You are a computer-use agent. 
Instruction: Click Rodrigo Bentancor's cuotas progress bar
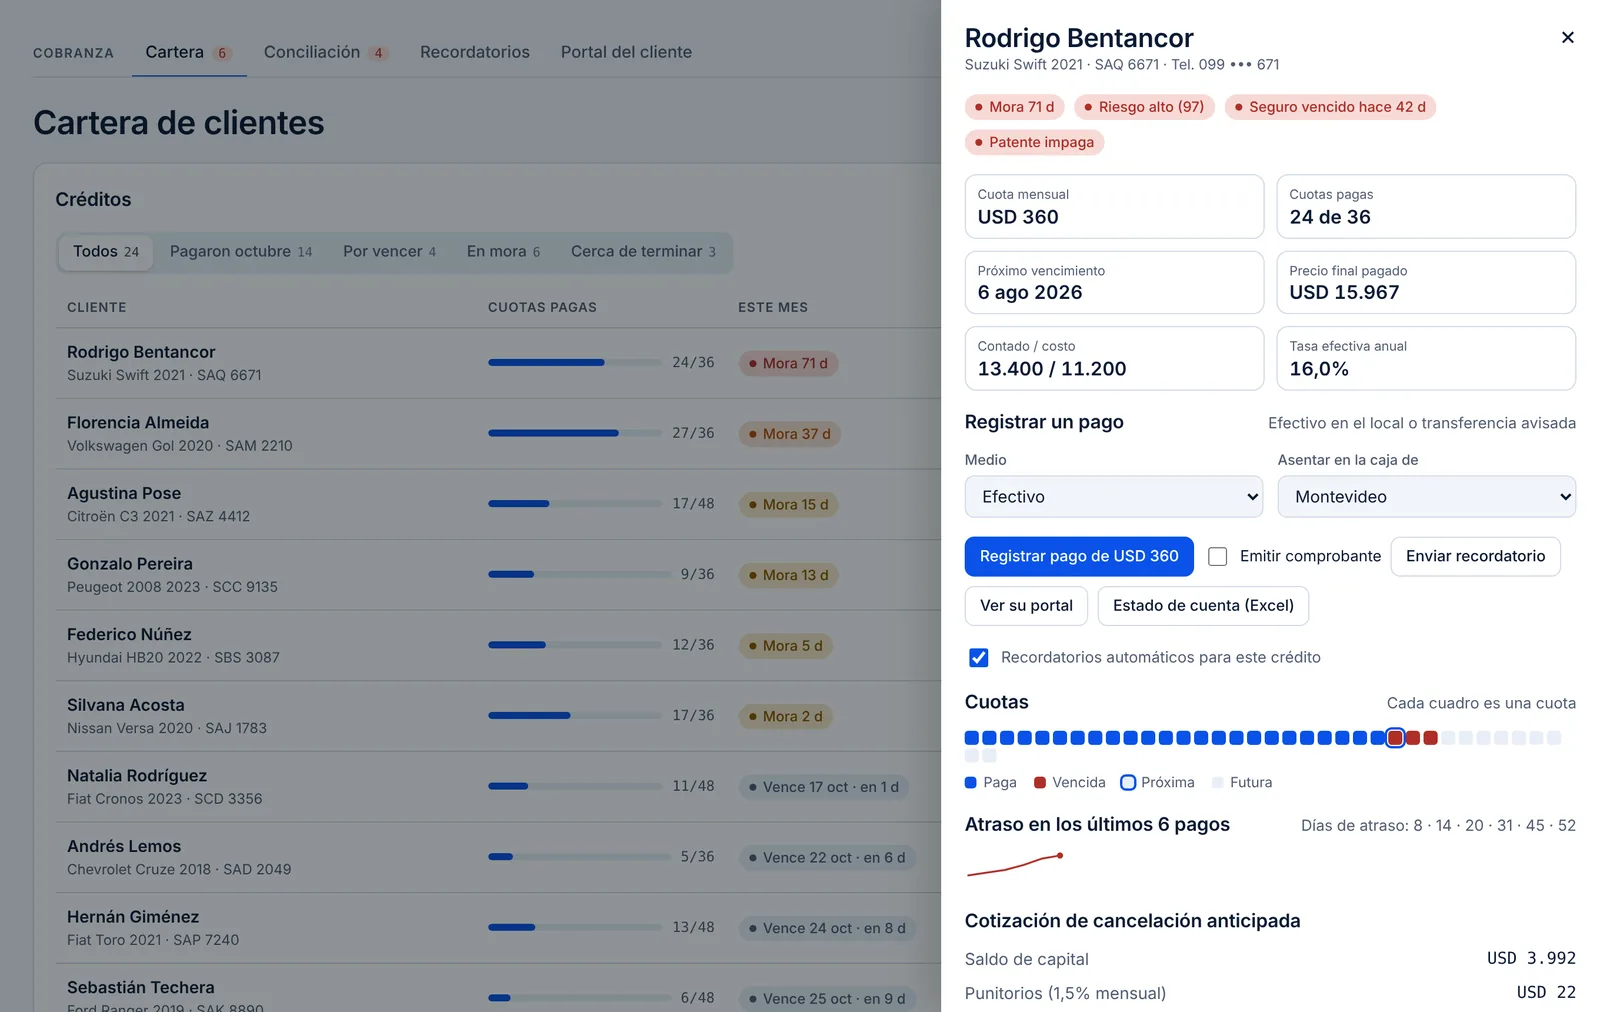575,362
